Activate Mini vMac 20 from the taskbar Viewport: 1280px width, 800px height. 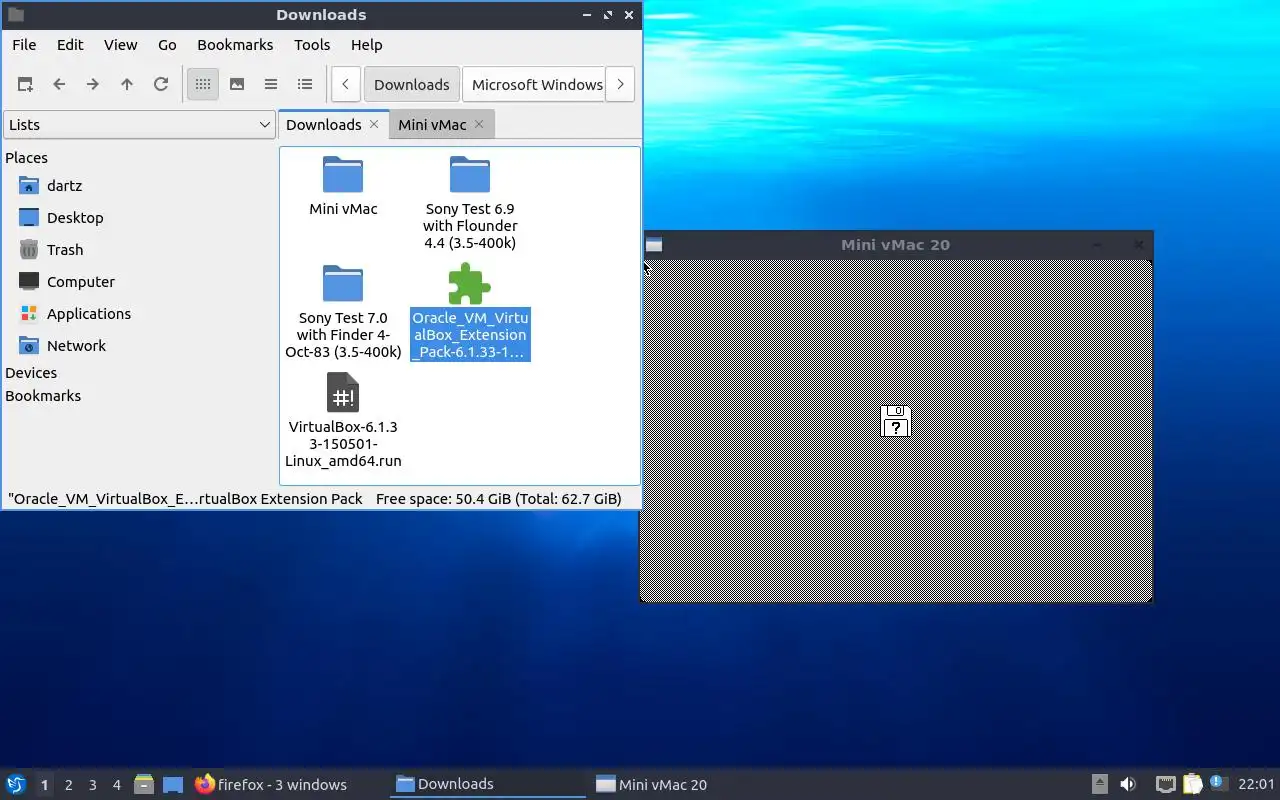(x=688, y=785)
